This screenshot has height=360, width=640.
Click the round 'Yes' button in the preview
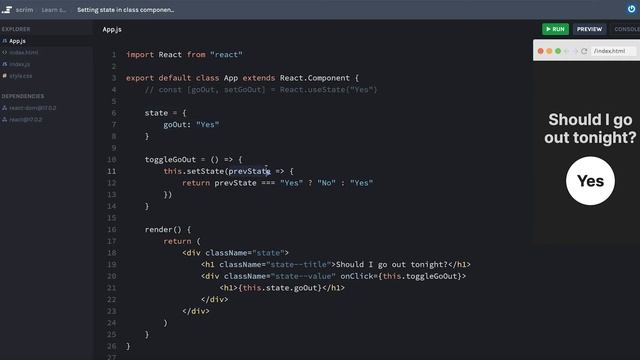(x=590, y=181)
